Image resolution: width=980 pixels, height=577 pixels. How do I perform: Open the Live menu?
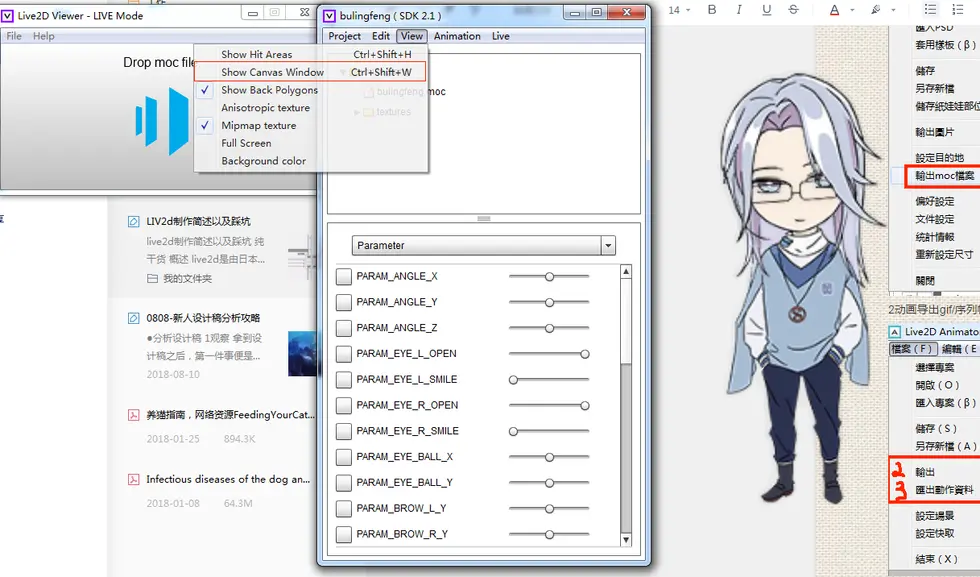tap(501, 36)
